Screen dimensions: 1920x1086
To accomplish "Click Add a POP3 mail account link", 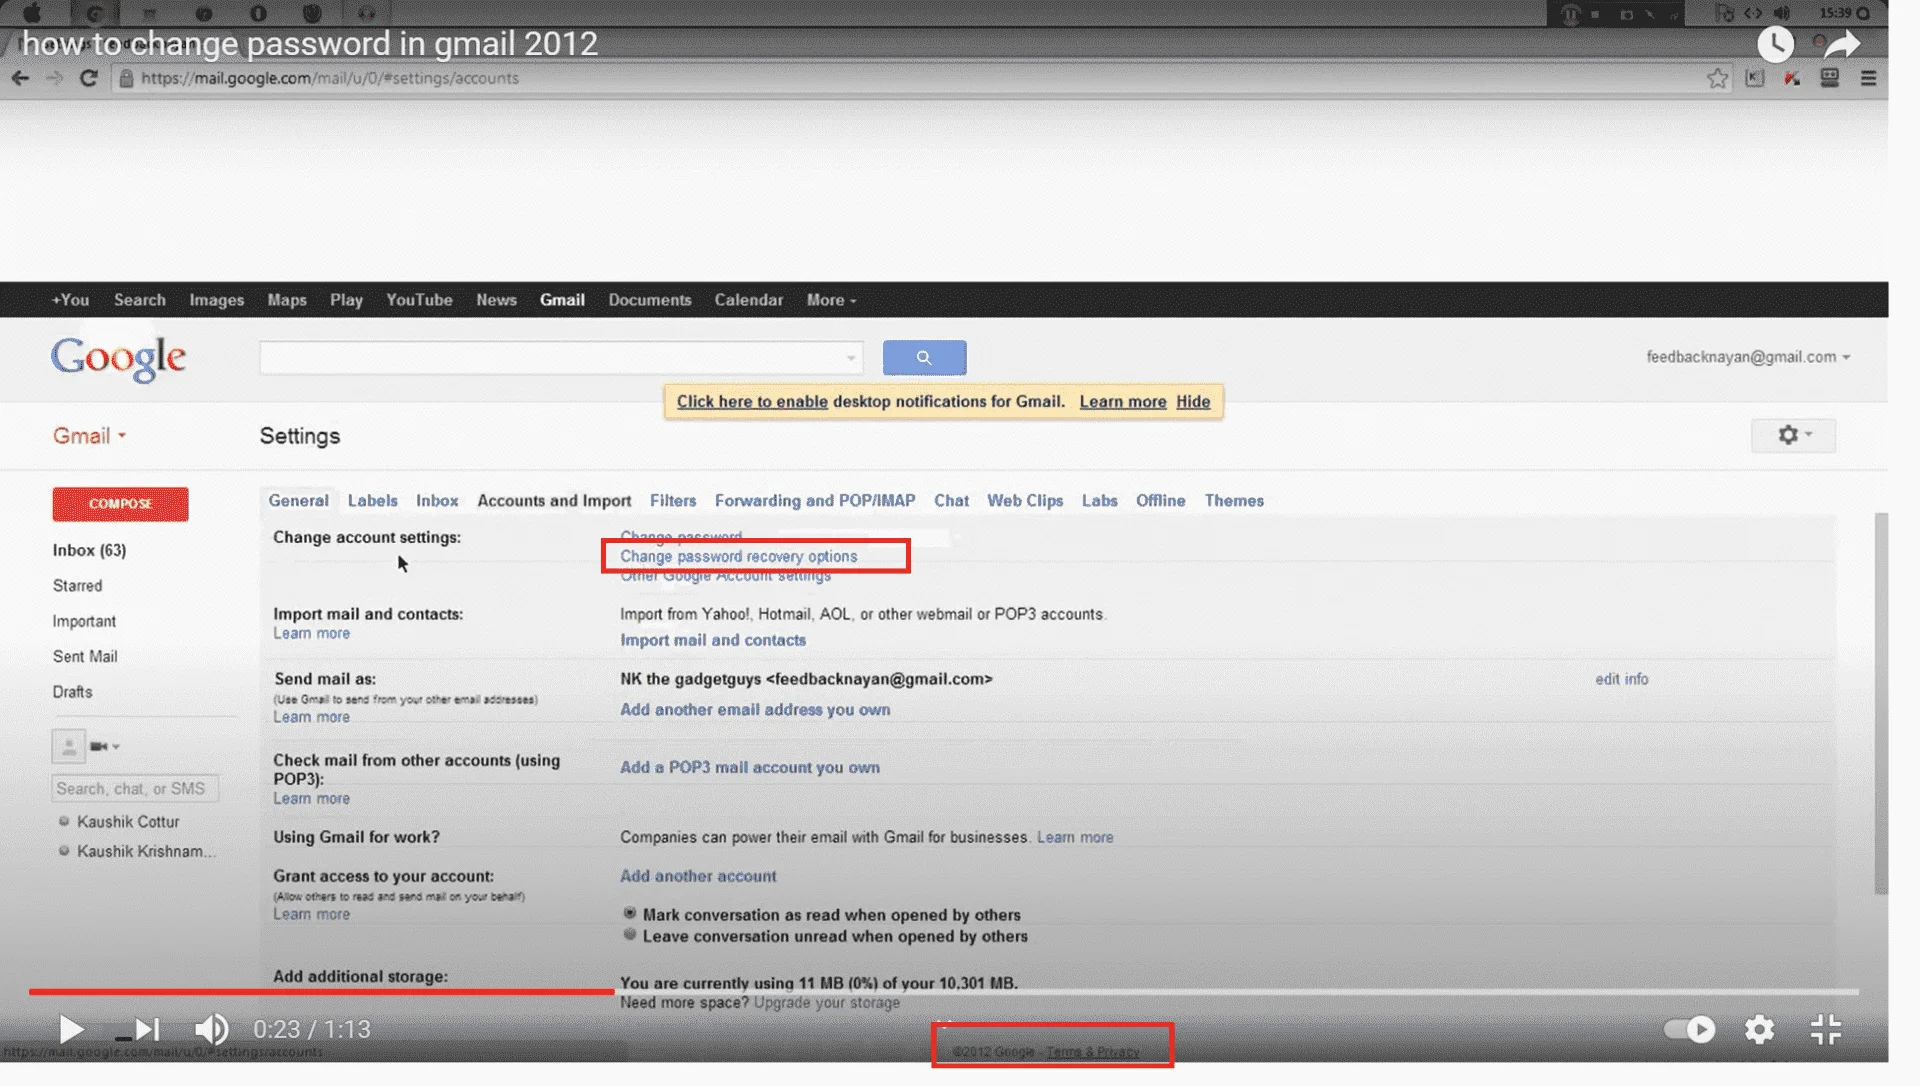I will point(750,768).
